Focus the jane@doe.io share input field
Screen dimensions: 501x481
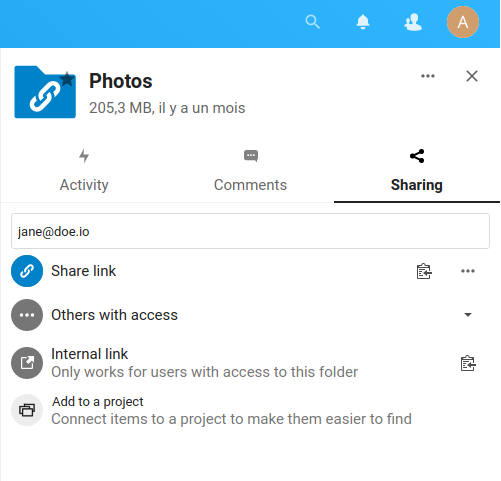click(250, 231)
